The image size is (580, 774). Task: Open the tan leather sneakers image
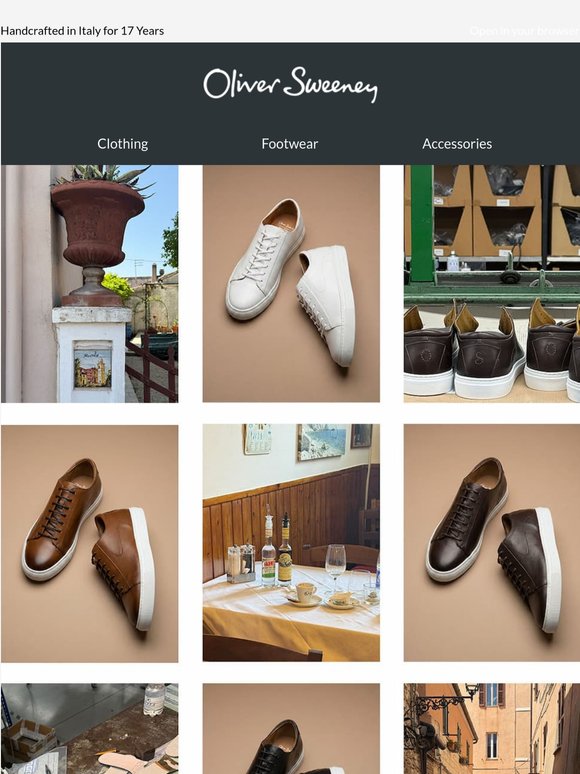tap(89, 543)
